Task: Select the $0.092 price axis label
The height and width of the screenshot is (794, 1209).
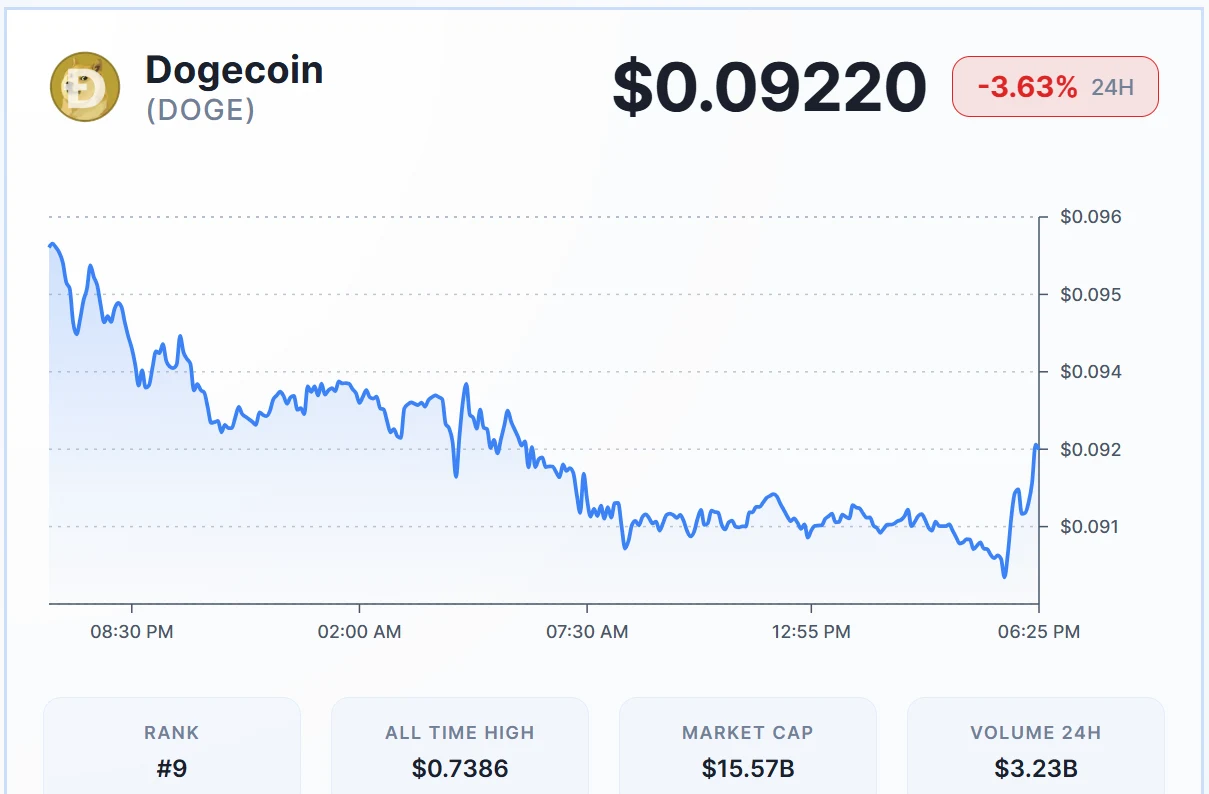Action: click(x=1091, y=449)
